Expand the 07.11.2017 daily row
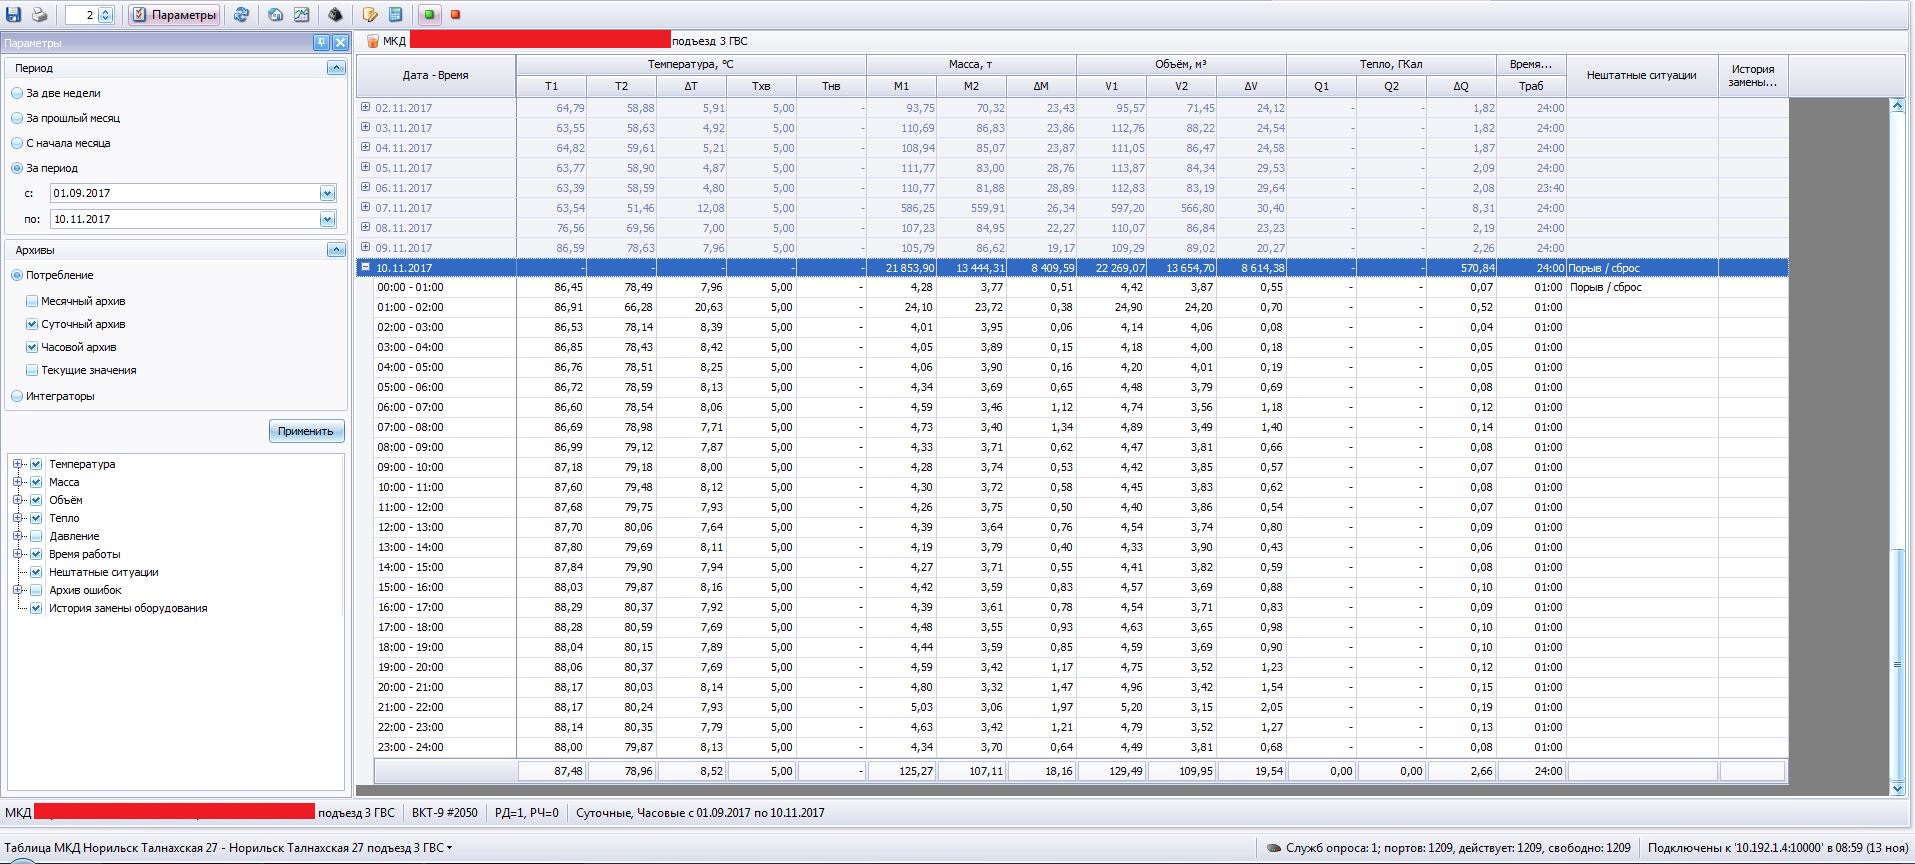The height and width of the screenshot is (864, 1915). [365, 207]
